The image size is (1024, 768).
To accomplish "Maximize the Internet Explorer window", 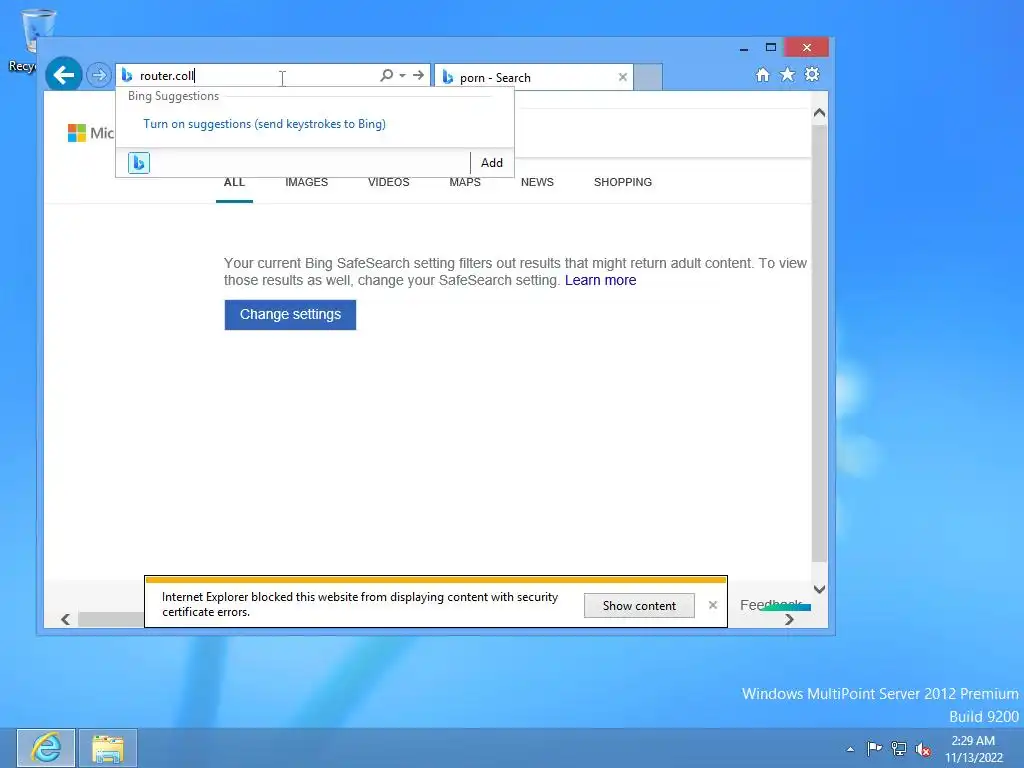I will [771, 48].
